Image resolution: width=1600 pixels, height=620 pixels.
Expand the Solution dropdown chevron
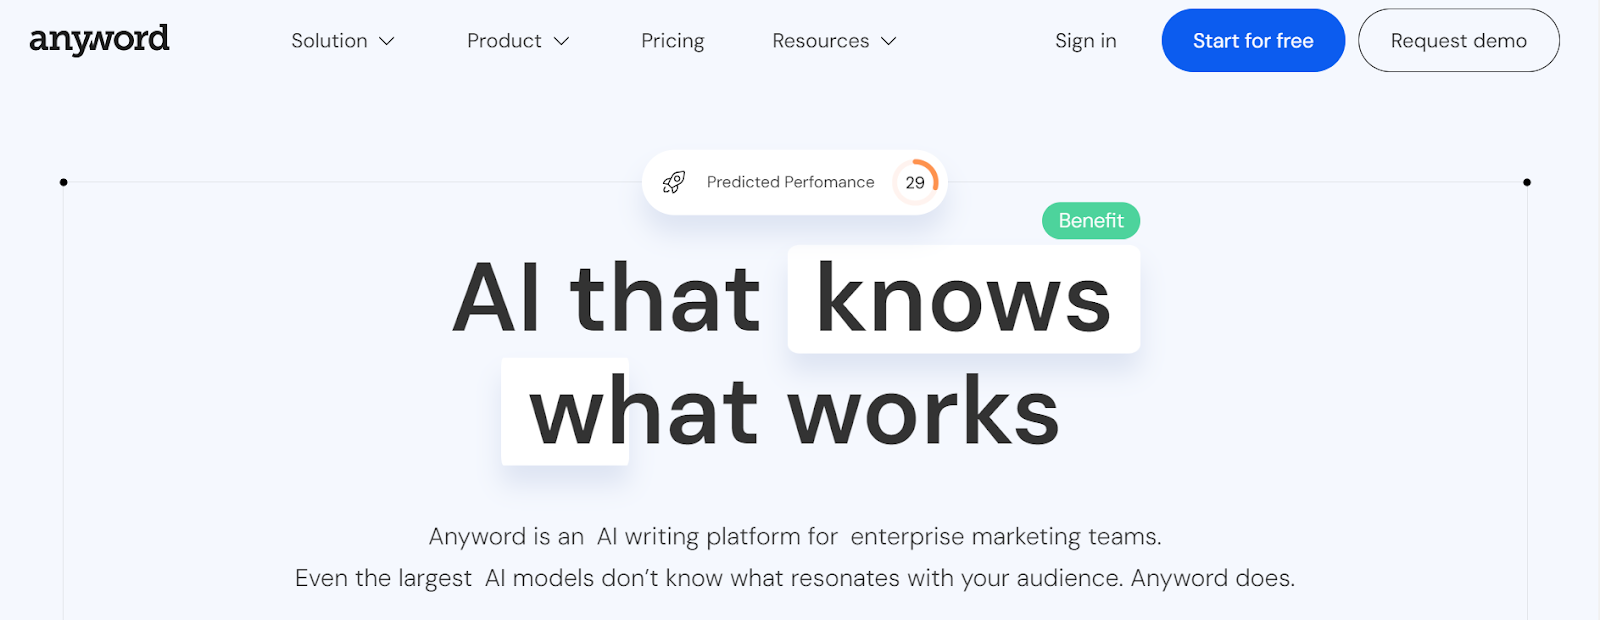387,41
